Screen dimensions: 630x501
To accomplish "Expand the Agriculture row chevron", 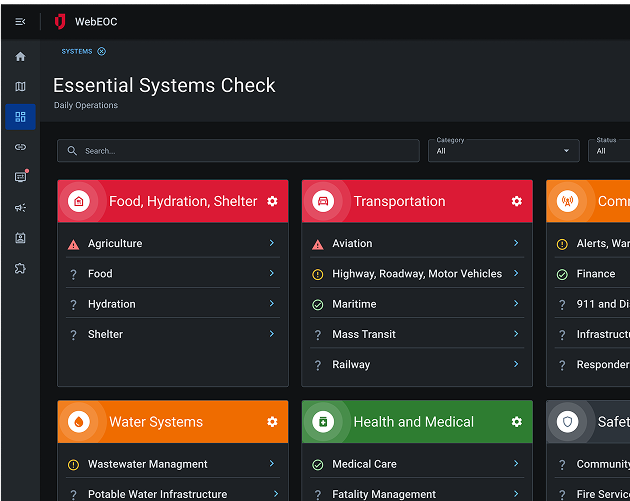I will [272, 243].
